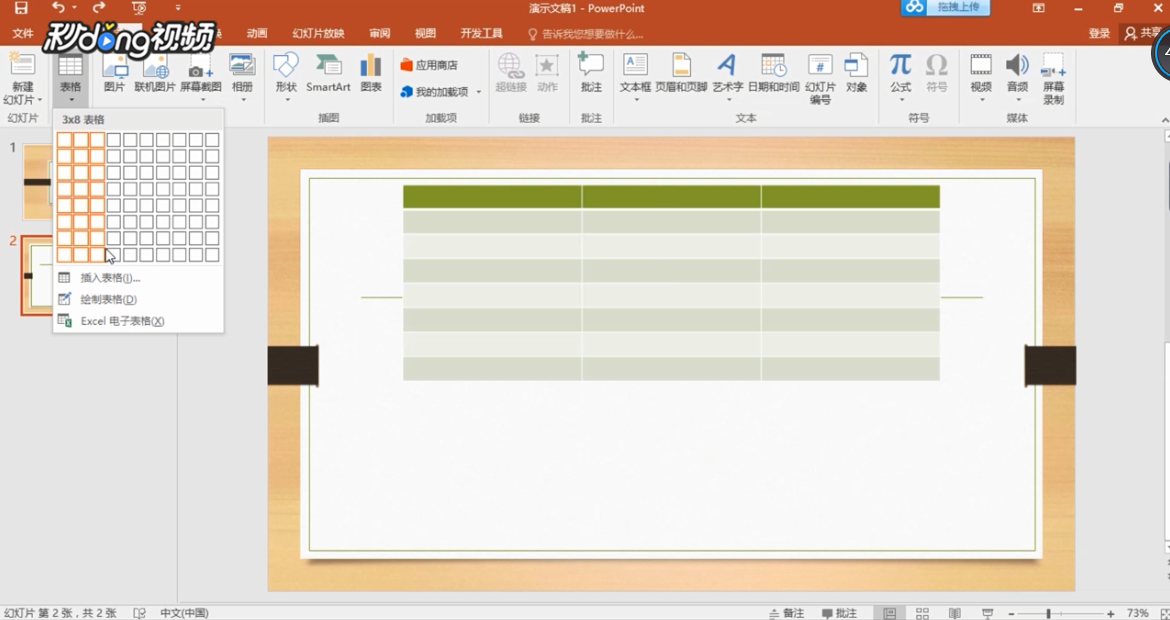The width and height of the screenshot is (1170, 620).
Task: Insert Date and Time (日期和时间)
Action: [774, 73]
